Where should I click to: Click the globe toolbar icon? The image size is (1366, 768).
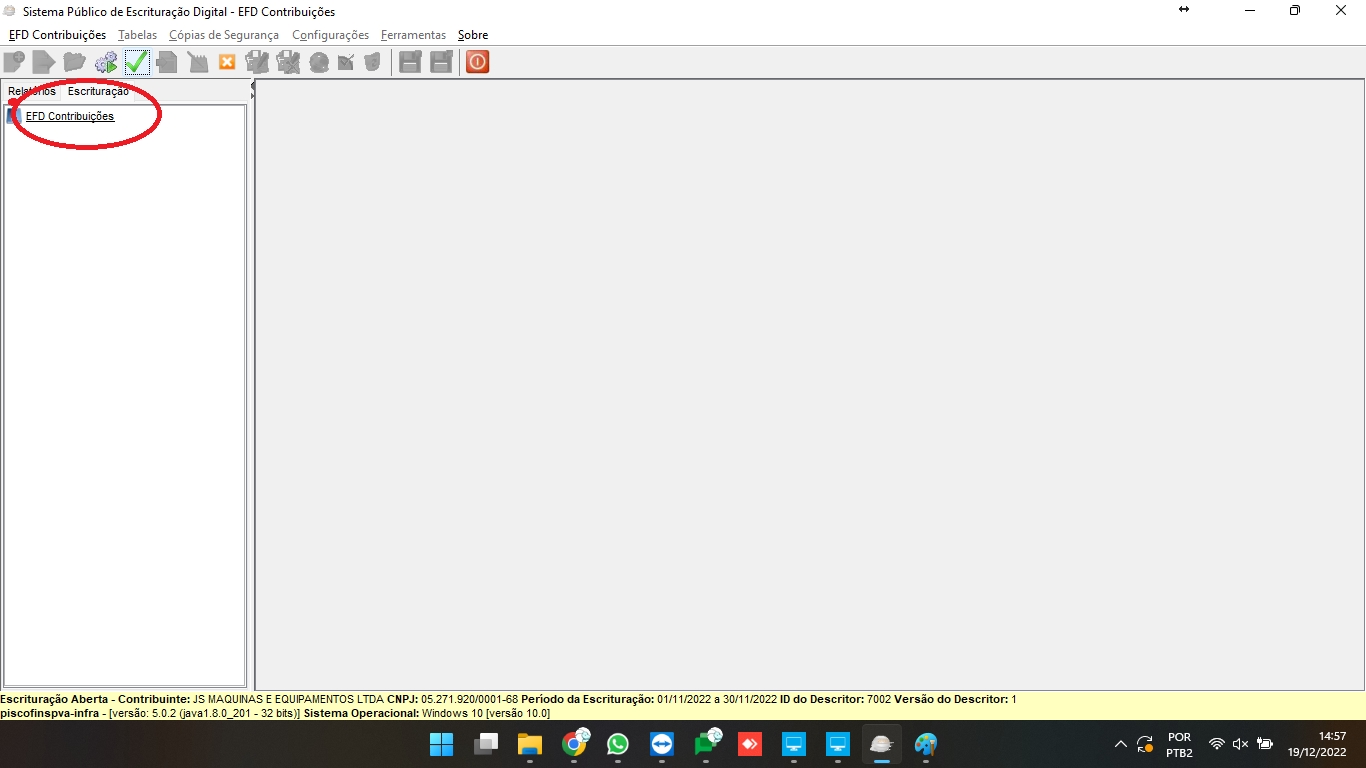pos(319,62)
